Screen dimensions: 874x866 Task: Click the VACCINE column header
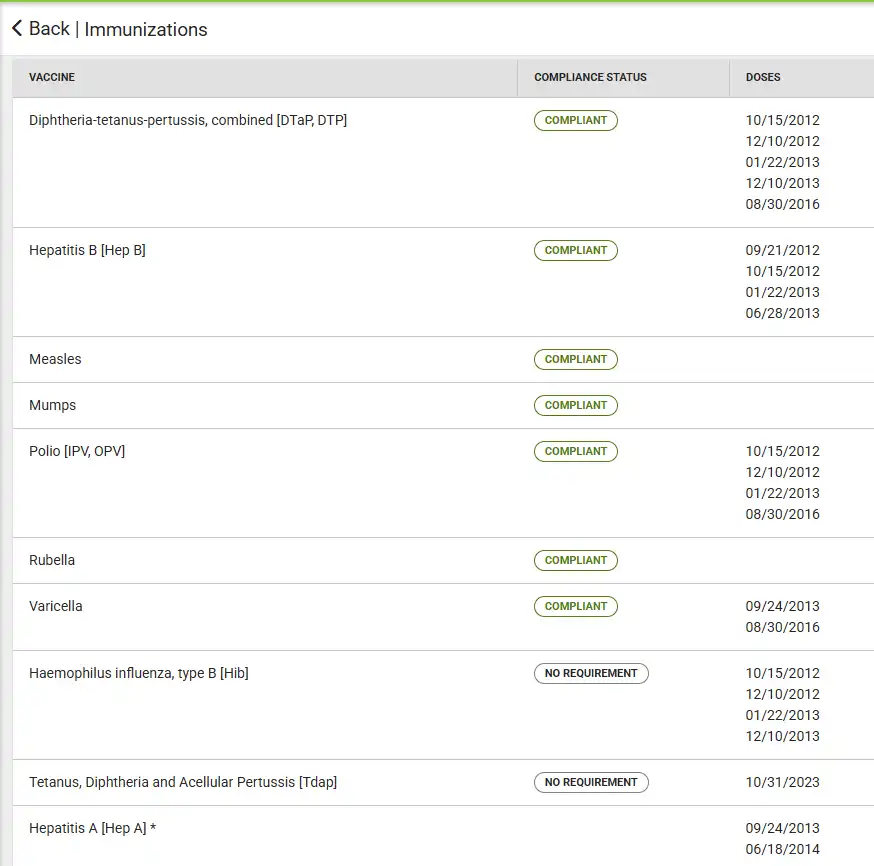tap(52, 77)
